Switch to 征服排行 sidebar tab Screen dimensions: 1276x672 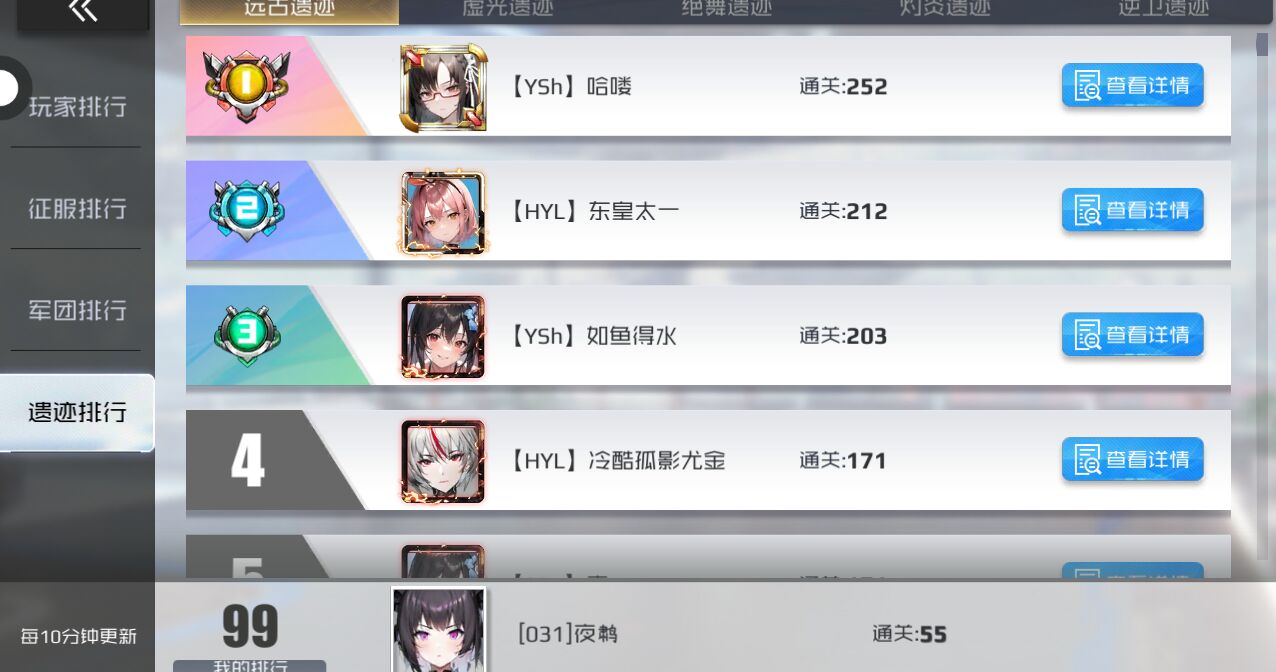(x=77, y=208)
